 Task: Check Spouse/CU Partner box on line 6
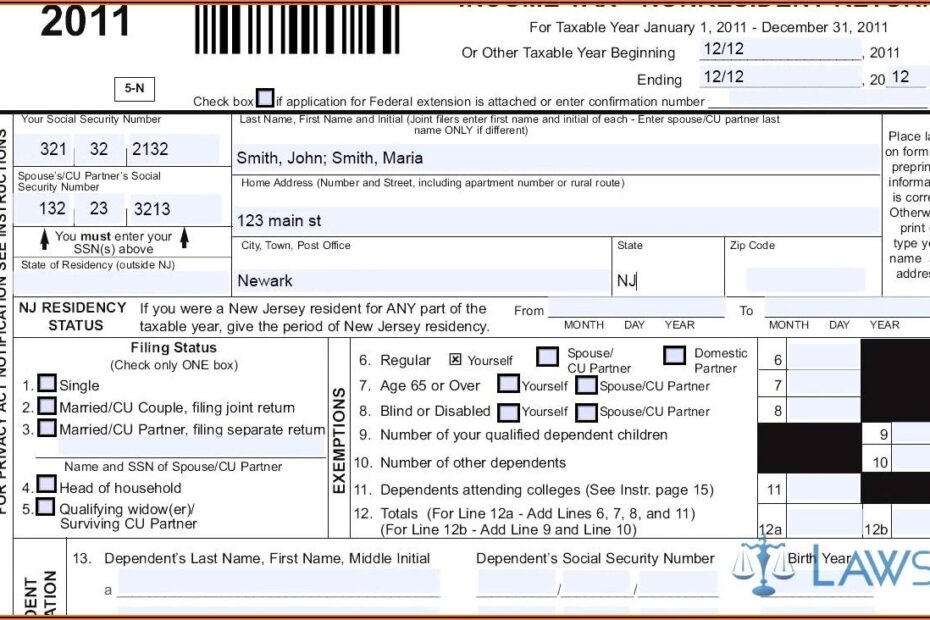547,356
